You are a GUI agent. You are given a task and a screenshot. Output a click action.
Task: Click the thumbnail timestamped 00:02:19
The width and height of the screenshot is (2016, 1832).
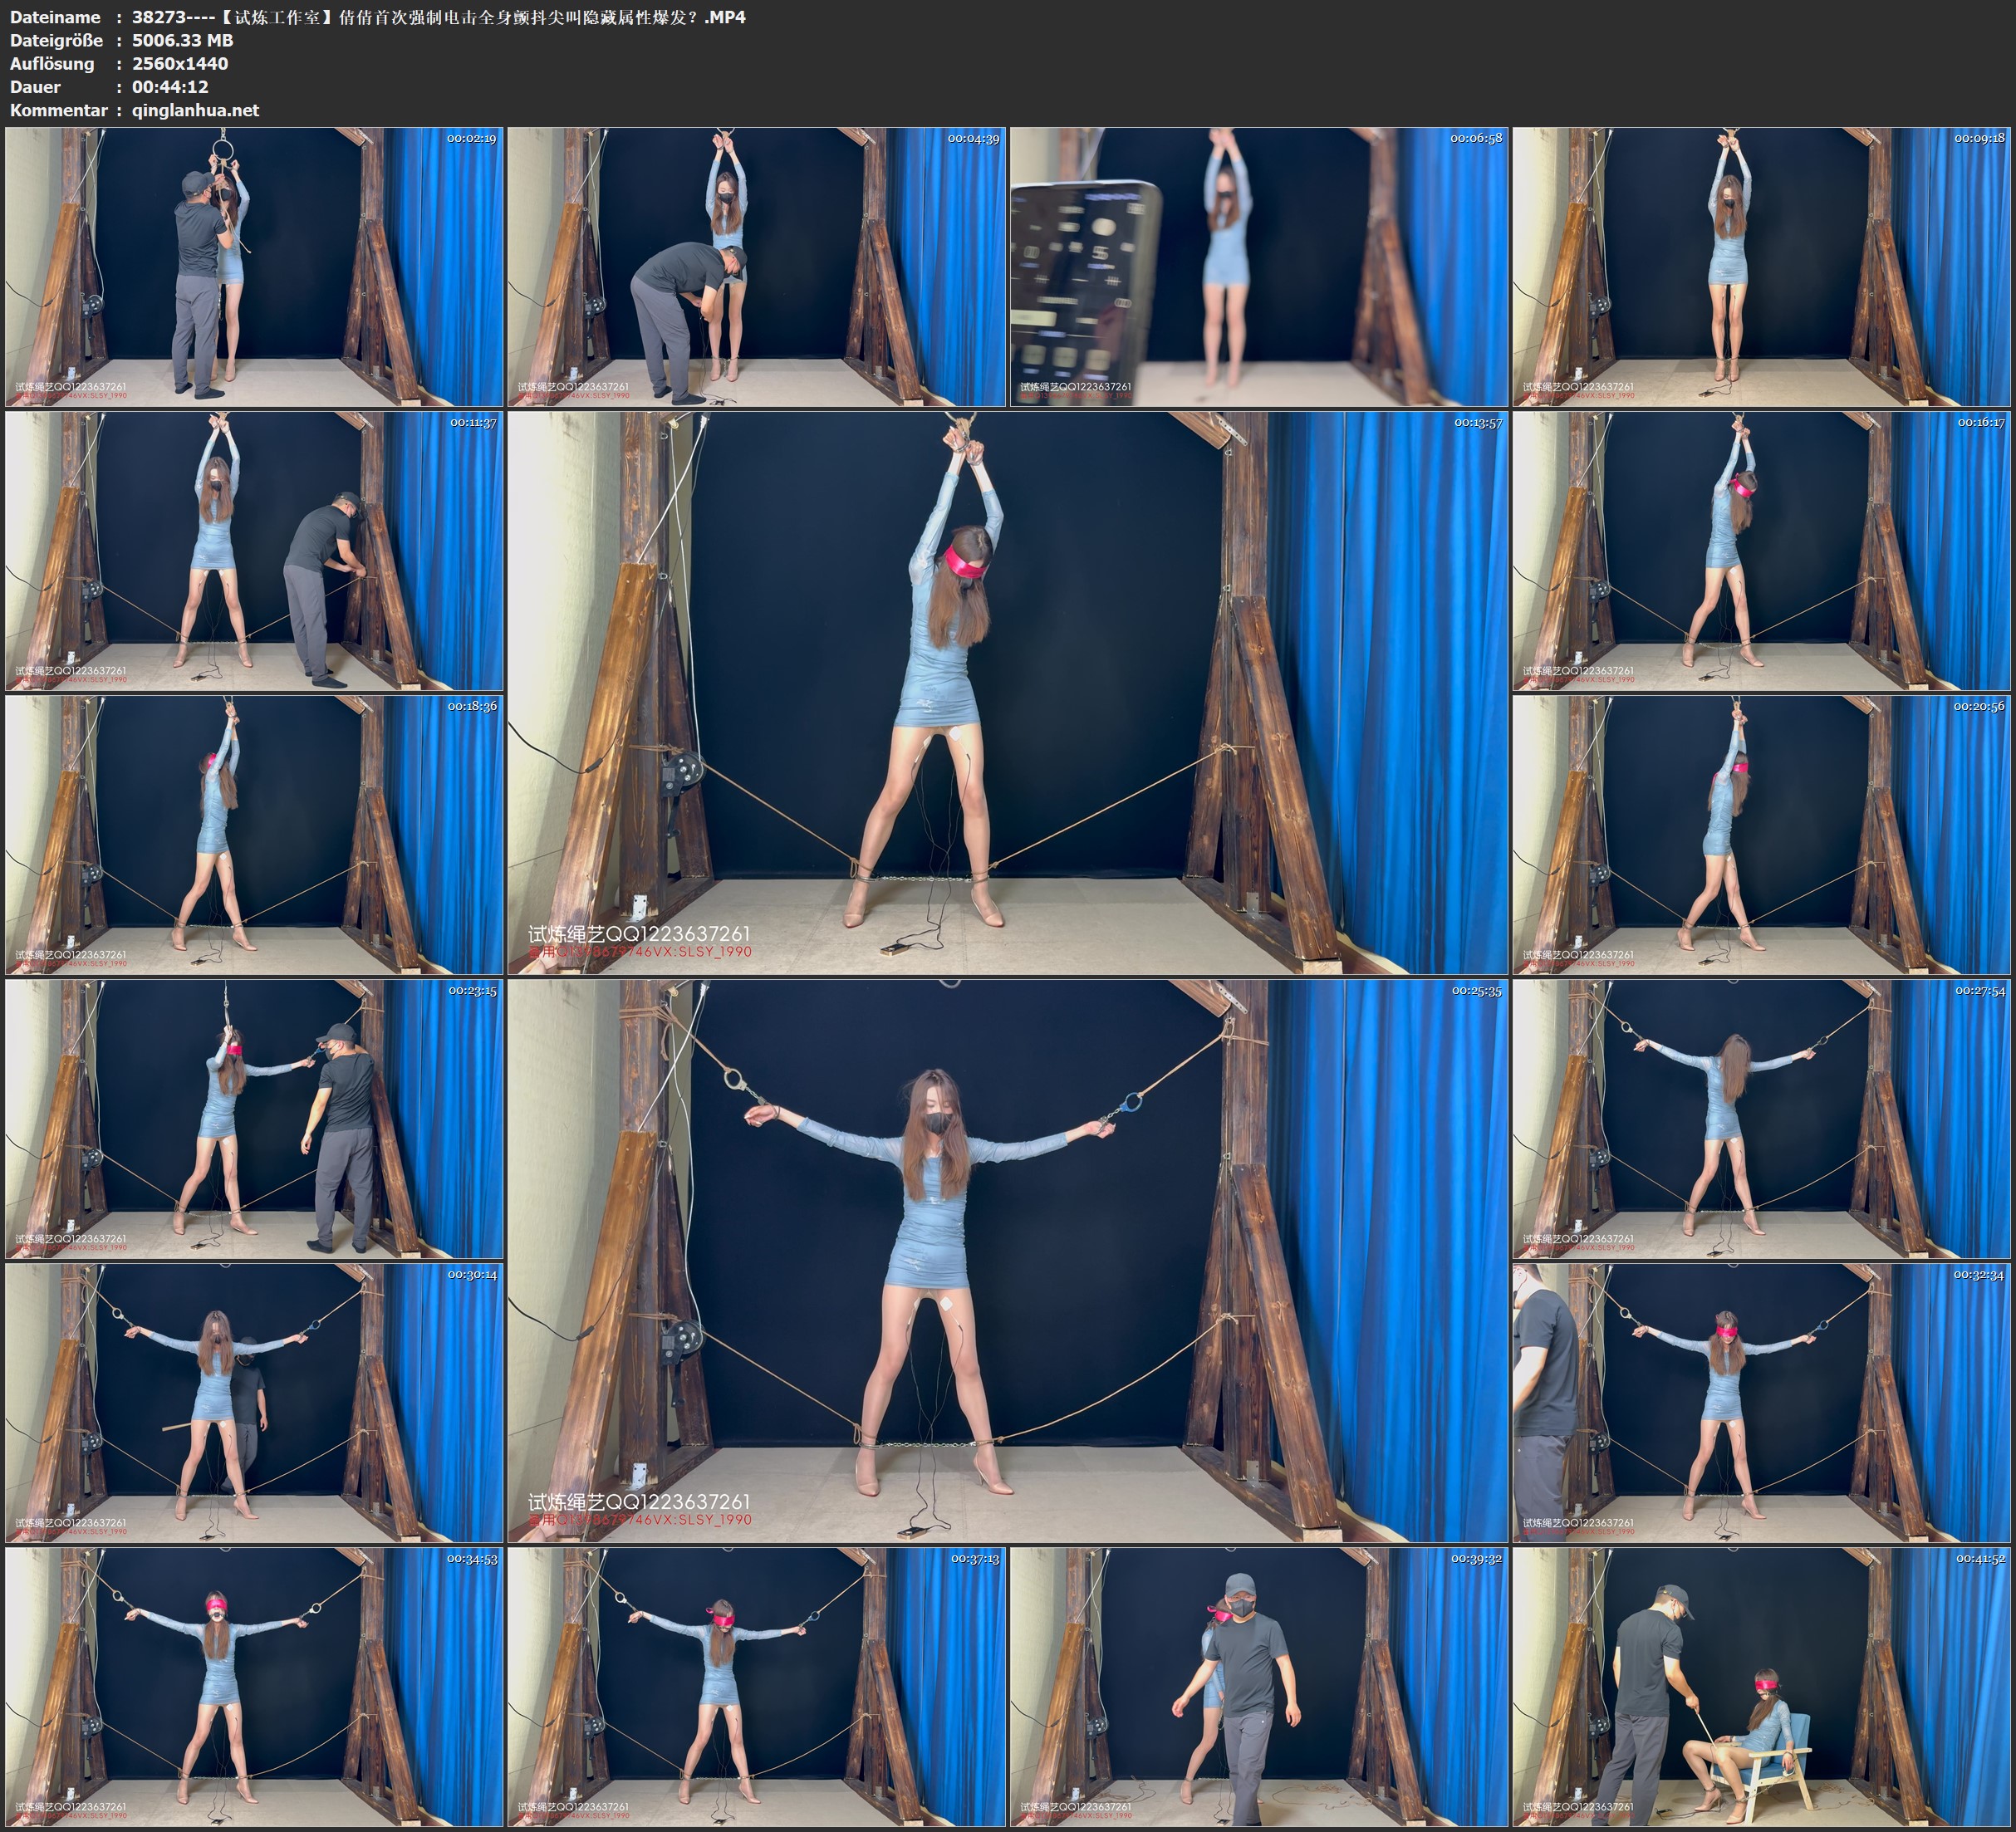254,267
